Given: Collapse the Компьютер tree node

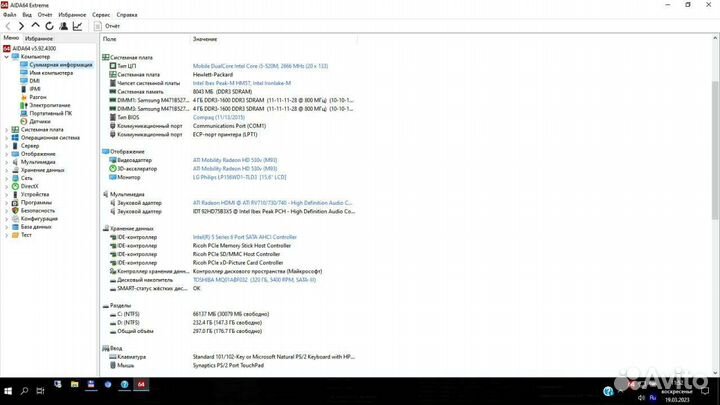Looking at the screenshot, I should [x=6, y=56].
